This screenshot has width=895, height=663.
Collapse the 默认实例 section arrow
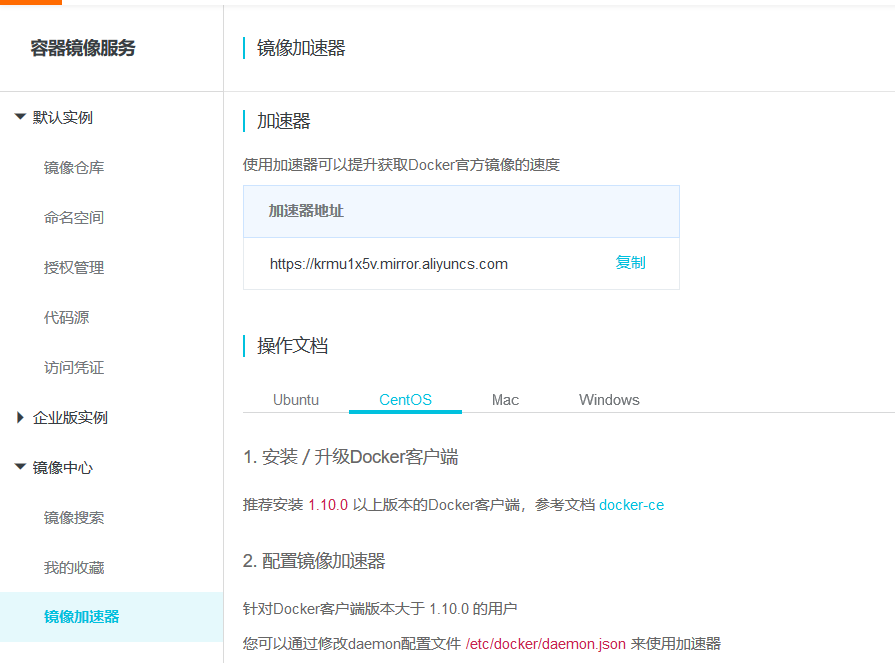(x=20, y=117)
